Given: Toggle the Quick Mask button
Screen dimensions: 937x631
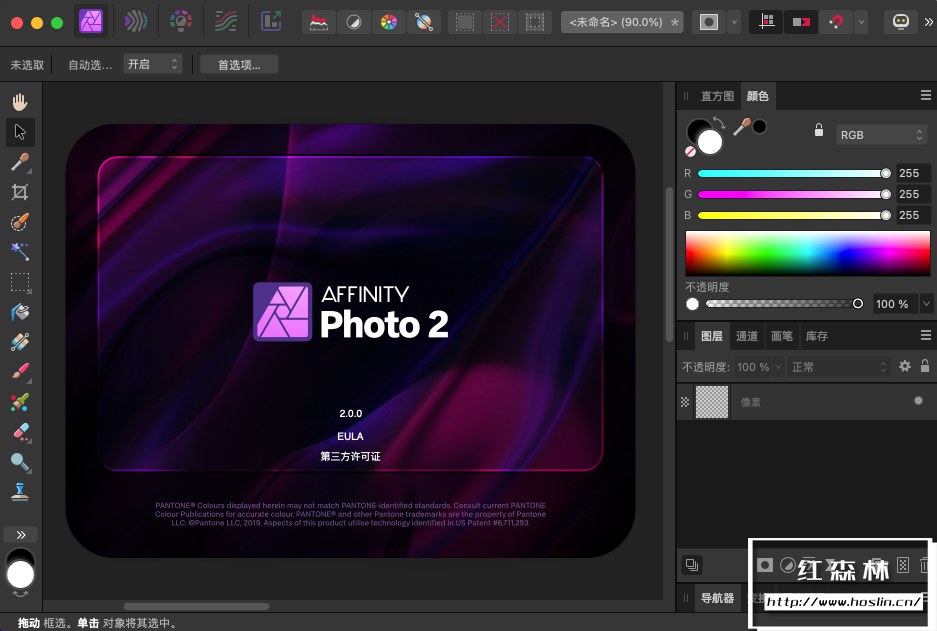Looking at the screenshot, I should tap(709, 23).
